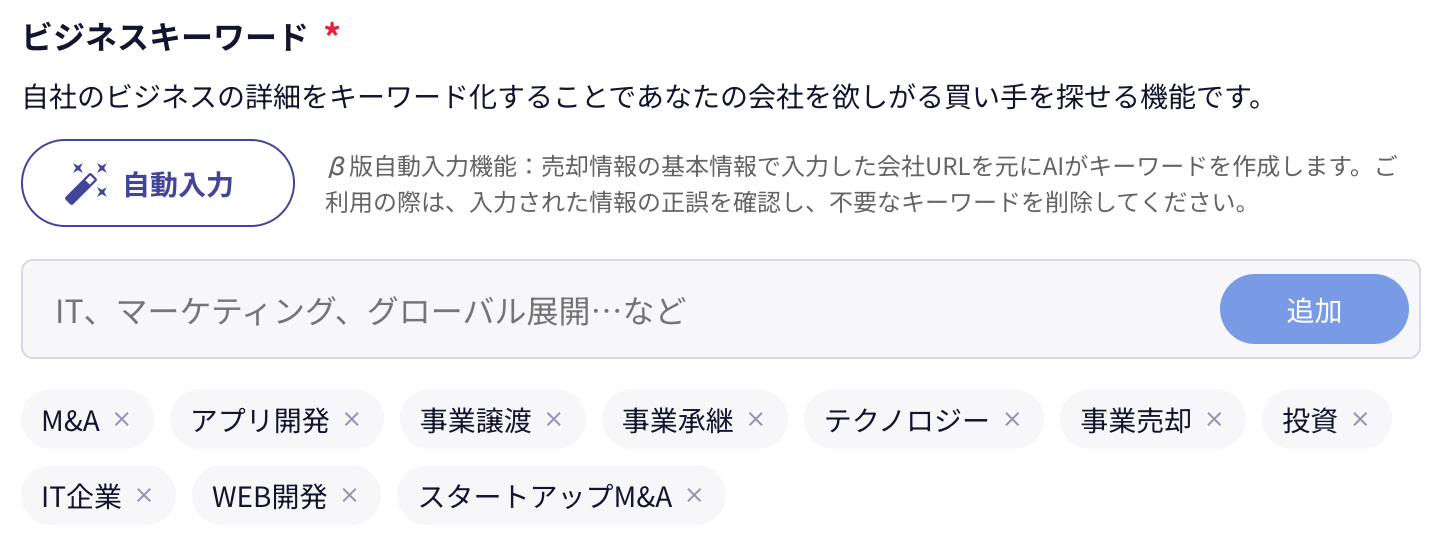Image resolution: width=1442 pixels, height=550 pixels.
Task: Delete the アプリ開発 tag
Action: coord(351,419)
